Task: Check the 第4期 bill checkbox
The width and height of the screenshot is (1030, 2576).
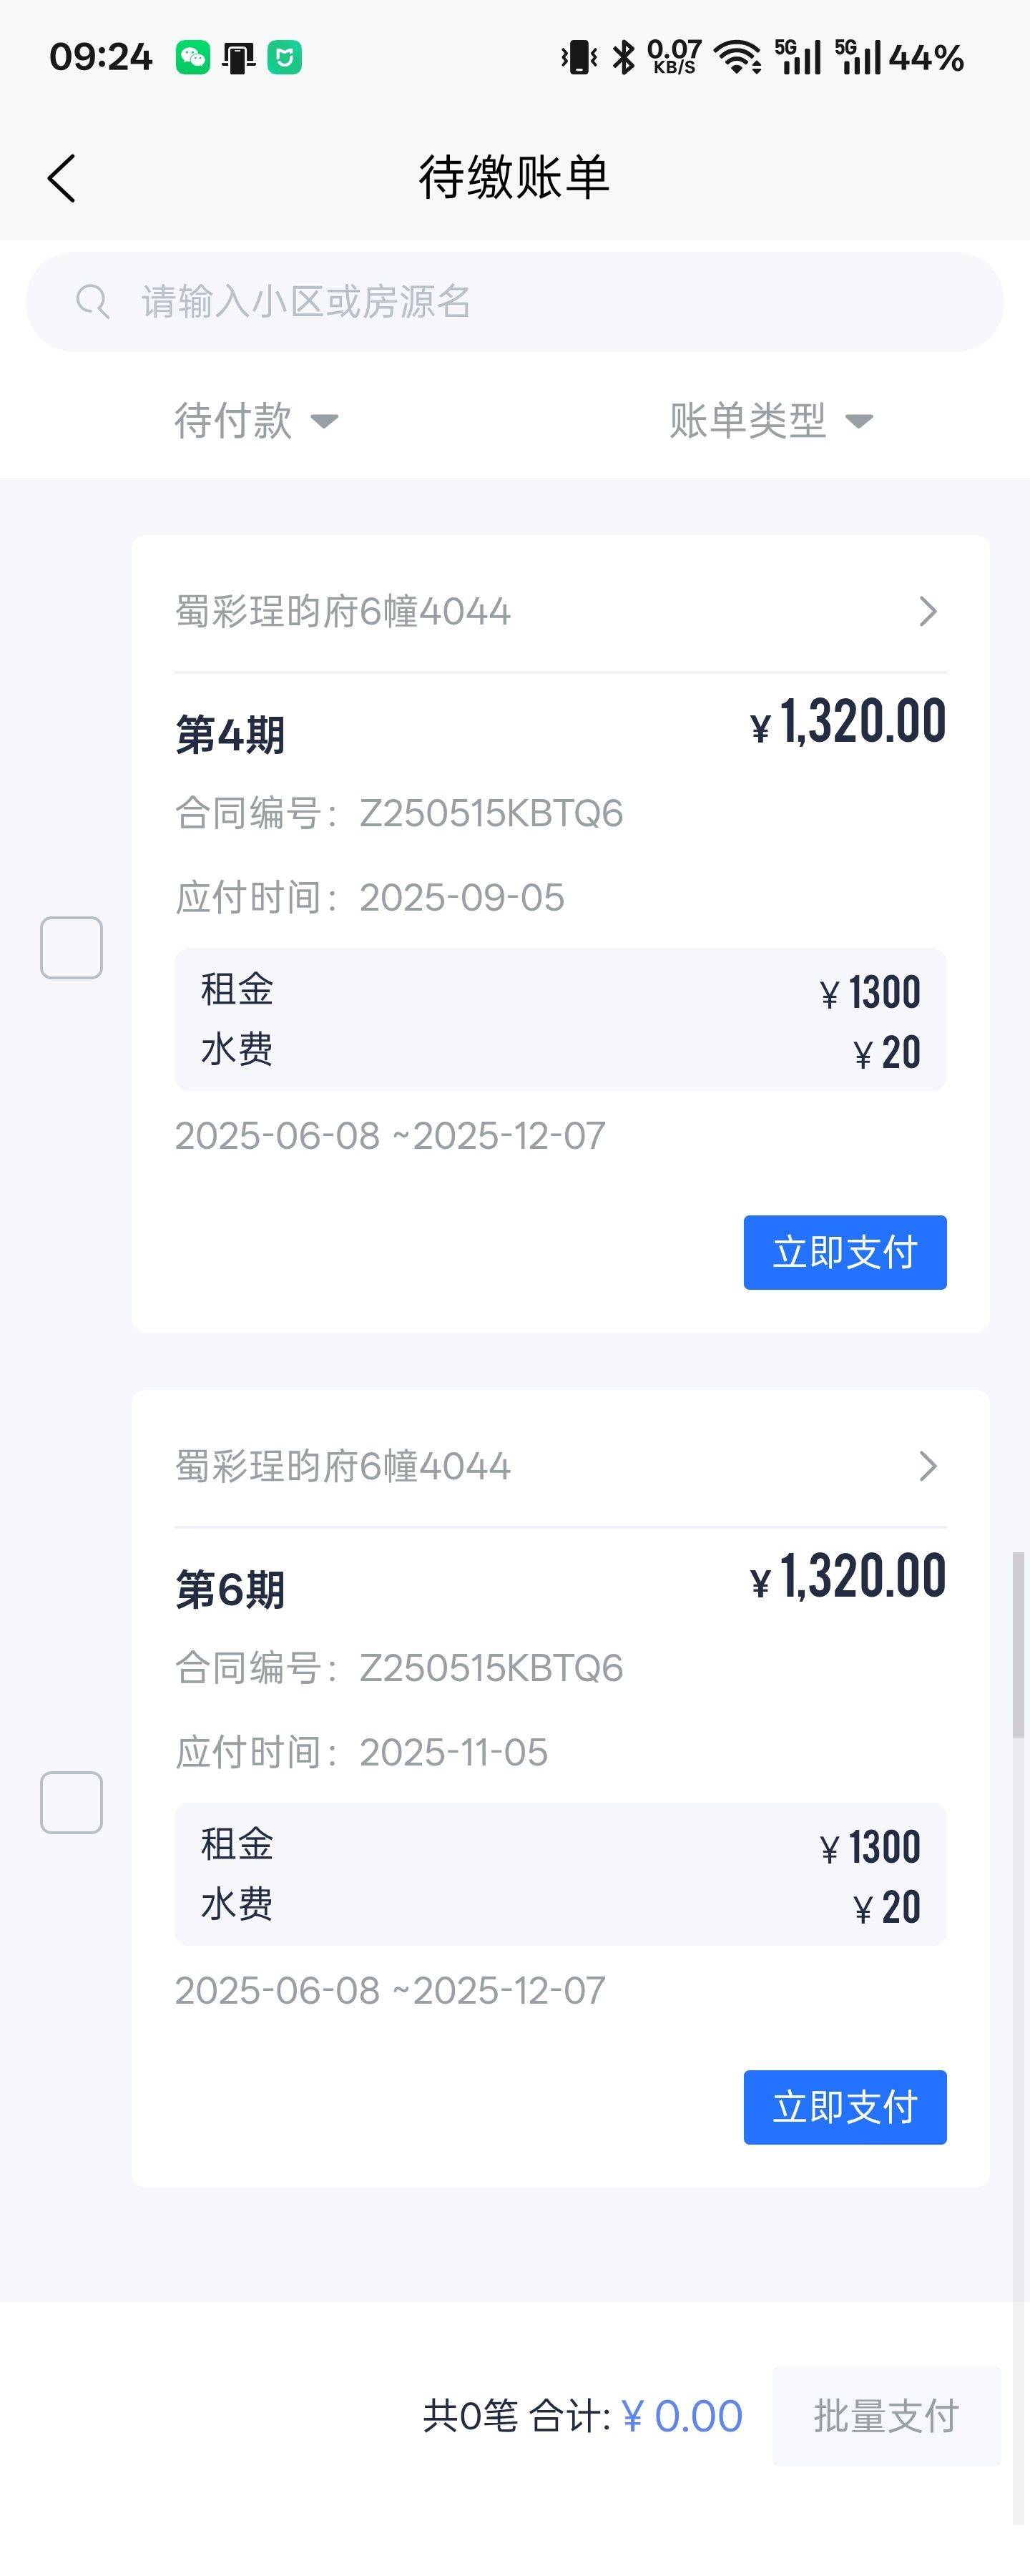Action: coord(71,947)
